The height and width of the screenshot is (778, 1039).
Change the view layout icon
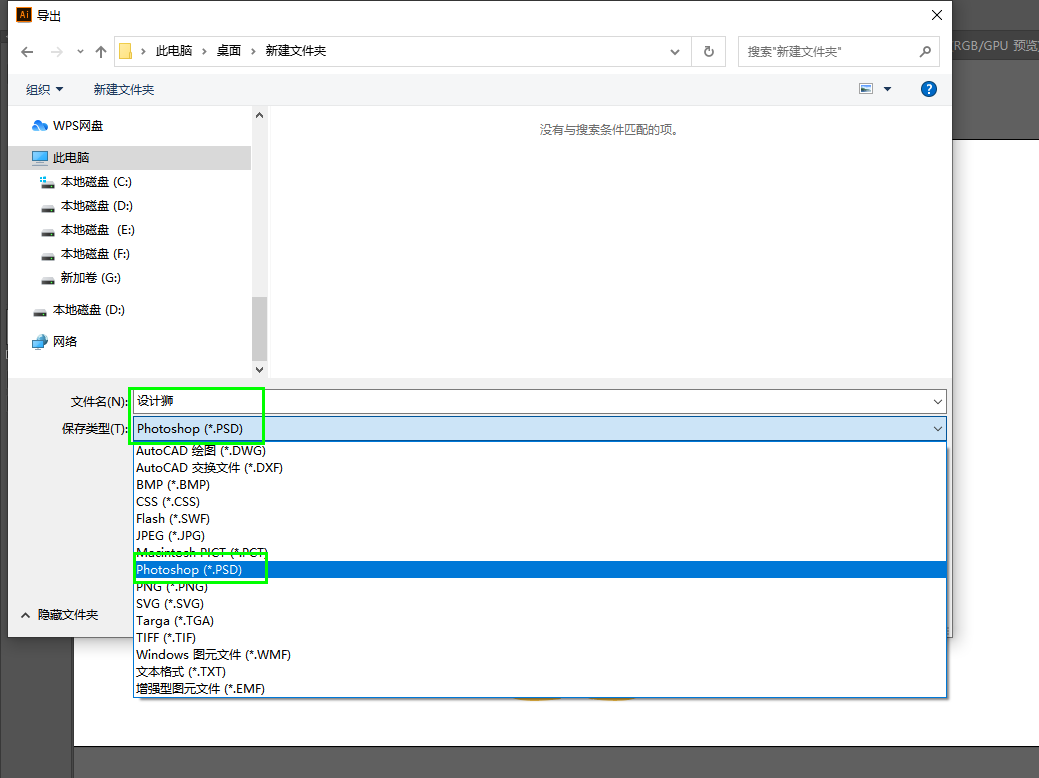pyautogui.click(x=866, y=89)
